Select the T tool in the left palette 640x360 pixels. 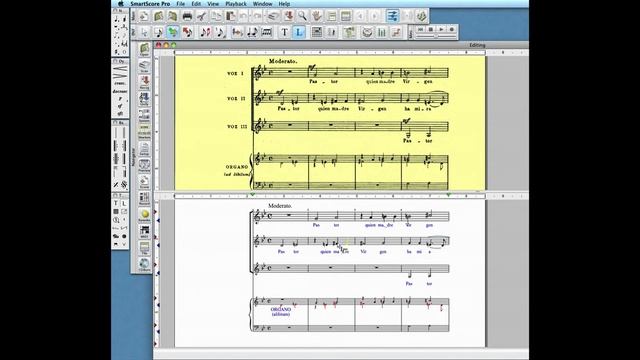116,203
